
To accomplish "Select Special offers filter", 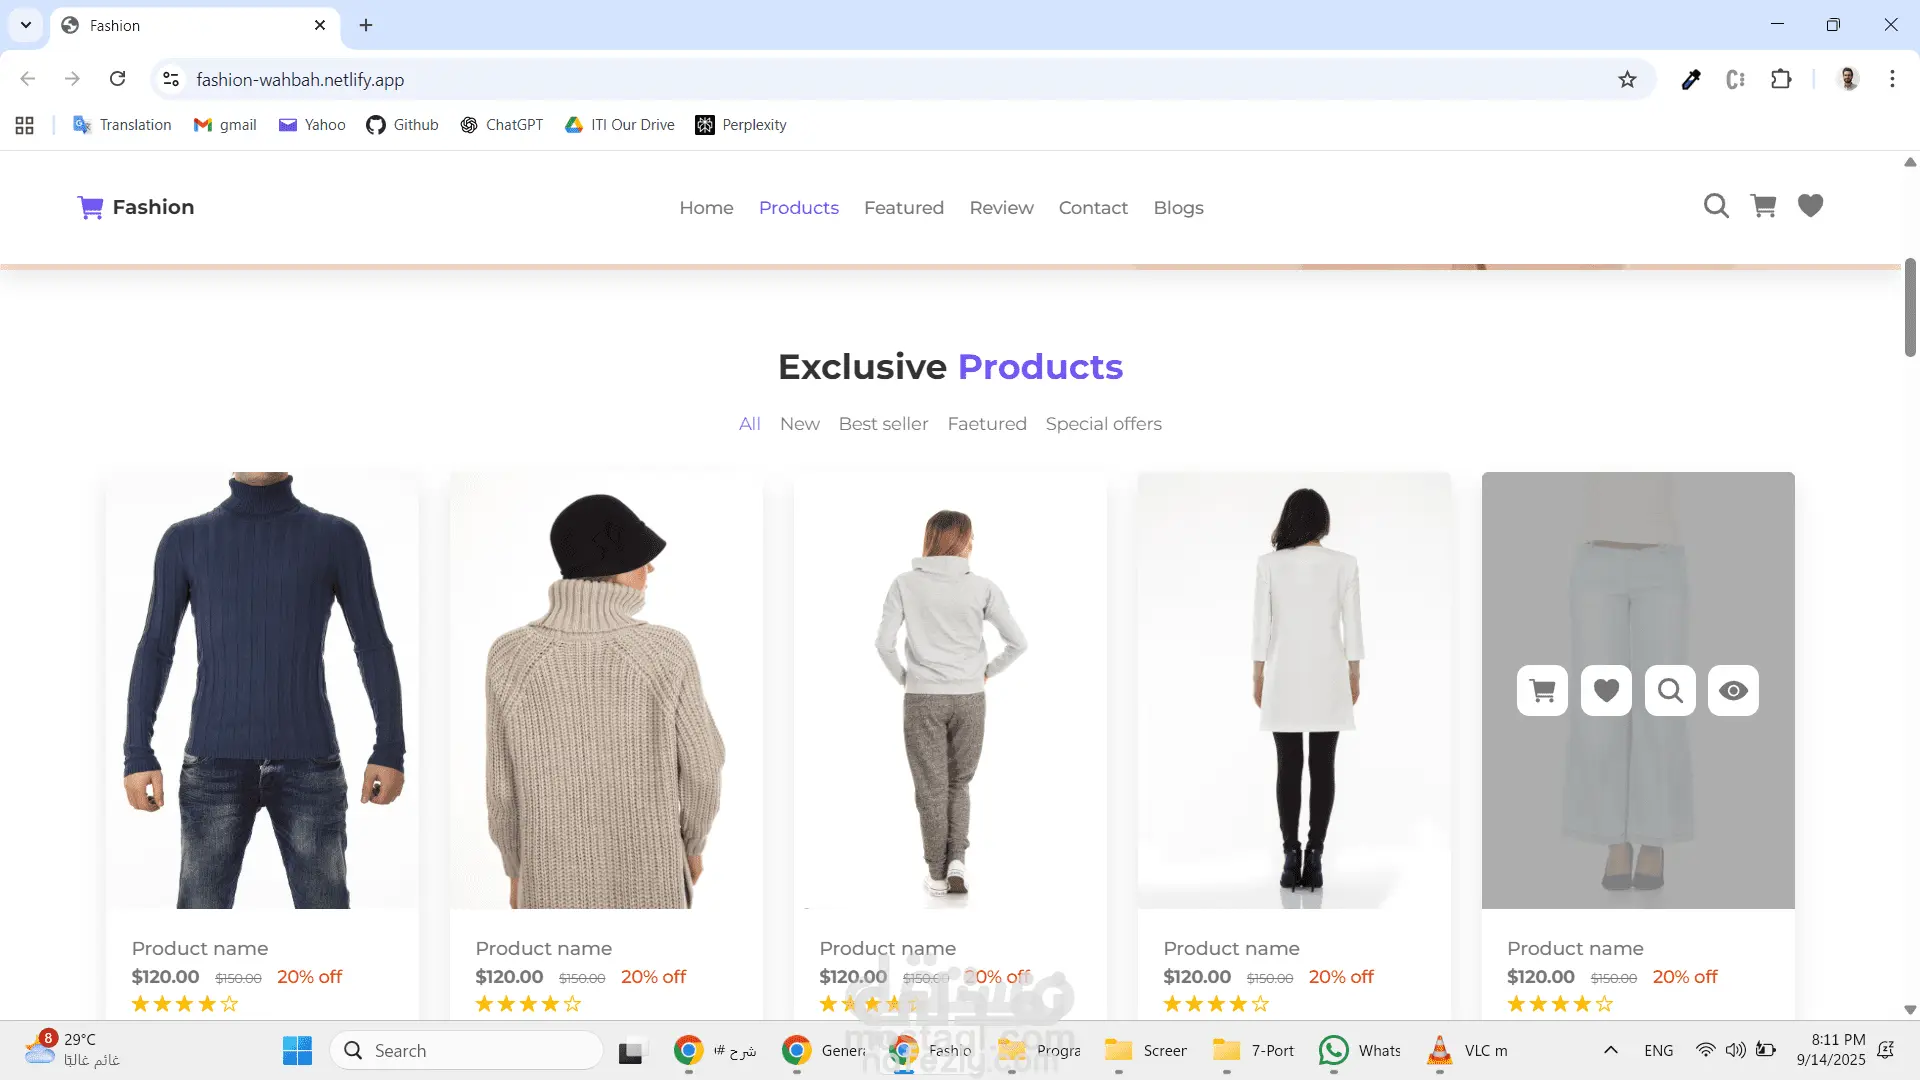I will [1103, 424].
